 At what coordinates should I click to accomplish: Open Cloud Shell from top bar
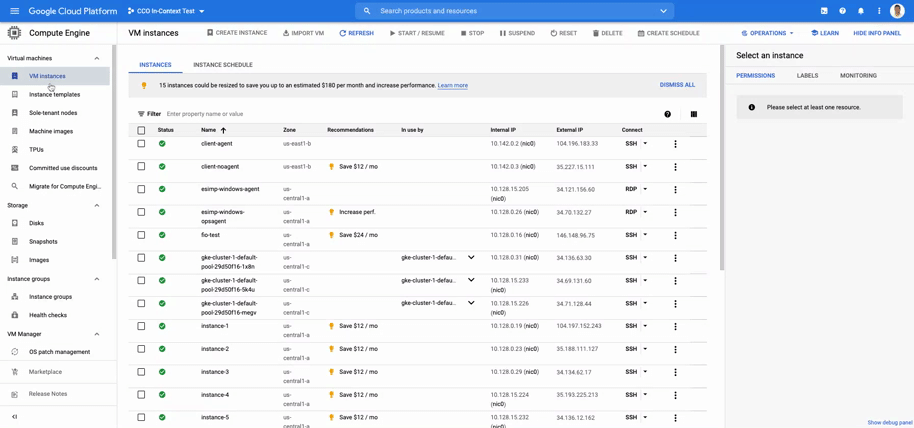click(x=824, y=11)
